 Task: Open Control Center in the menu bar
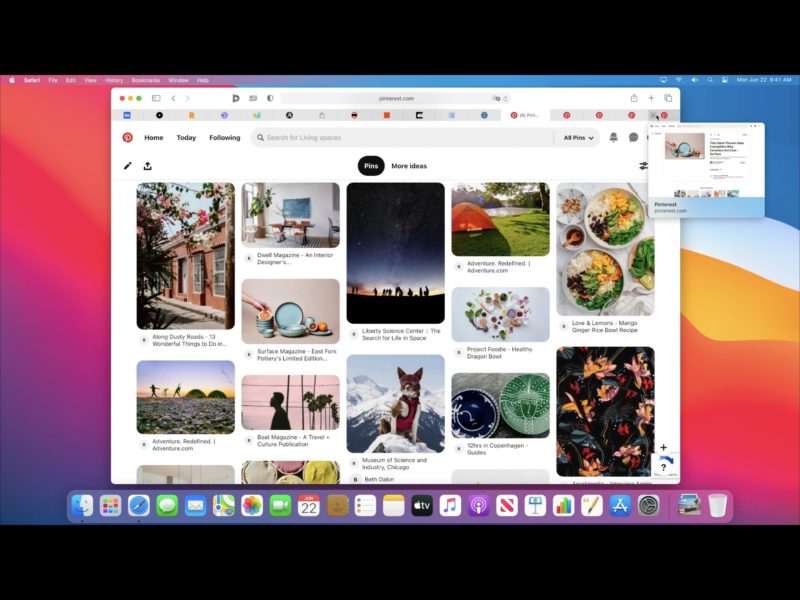coord(725,80)
